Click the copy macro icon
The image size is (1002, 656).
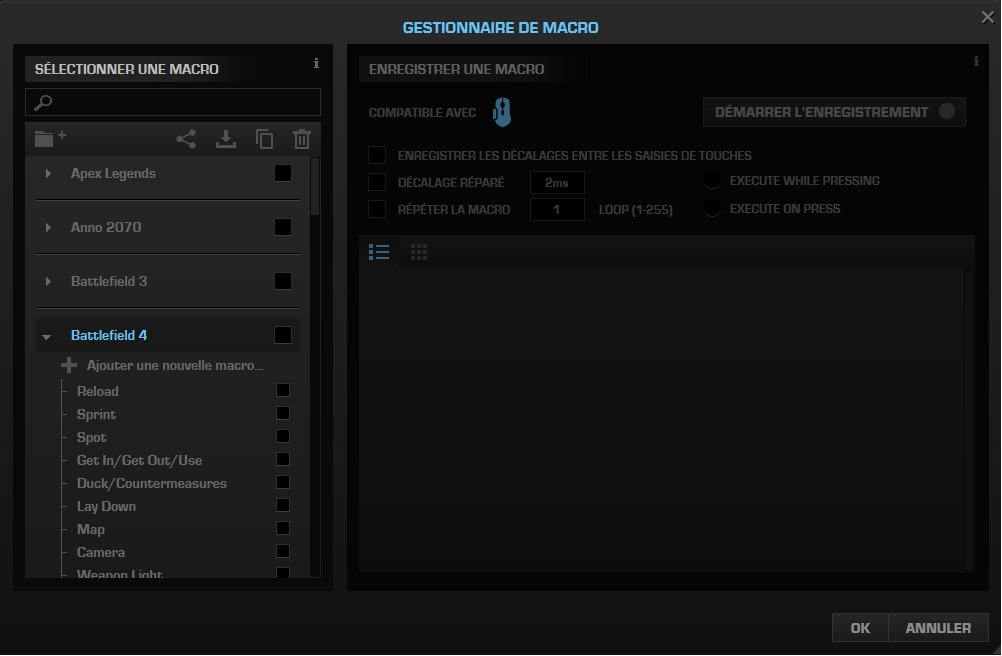tap(264, 139)
